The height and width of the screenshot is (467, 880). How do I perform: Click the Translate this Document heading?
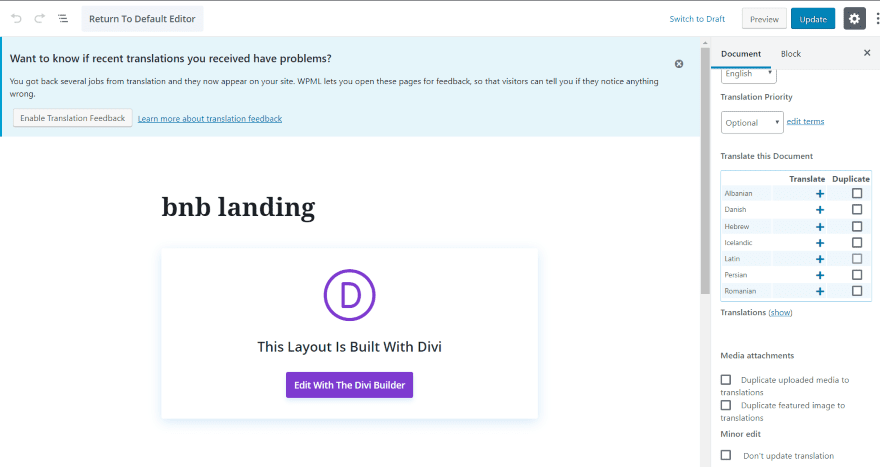[x=767, y=156]
